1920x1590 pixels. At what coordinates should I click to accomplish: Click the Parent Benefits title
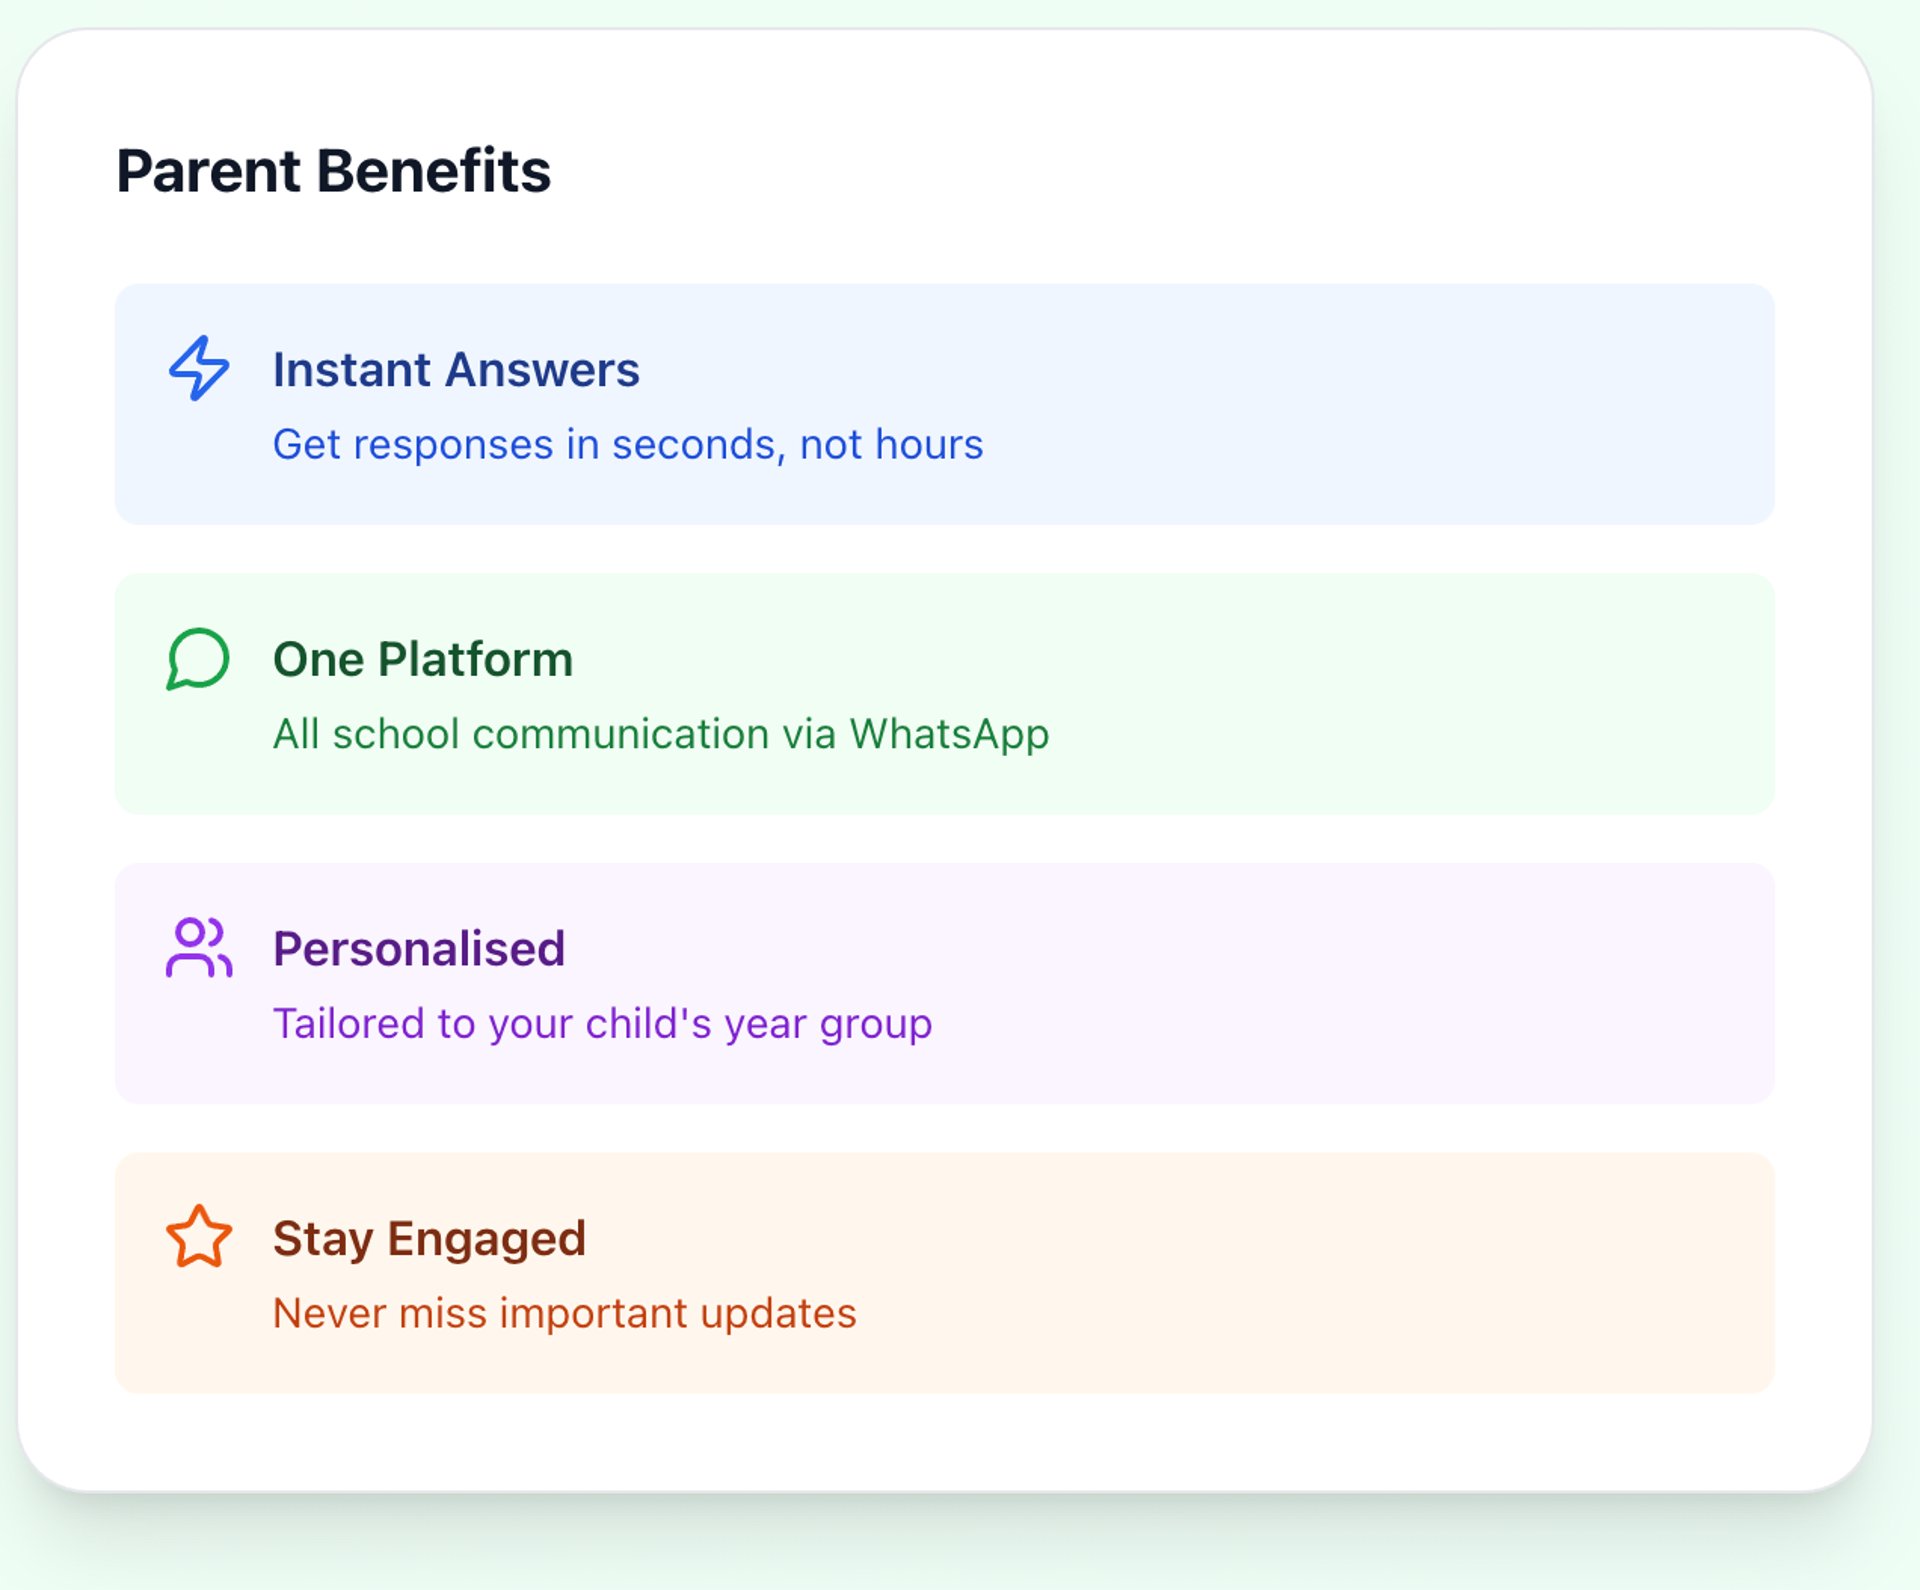pyautogui.click(x=333, y=170)
